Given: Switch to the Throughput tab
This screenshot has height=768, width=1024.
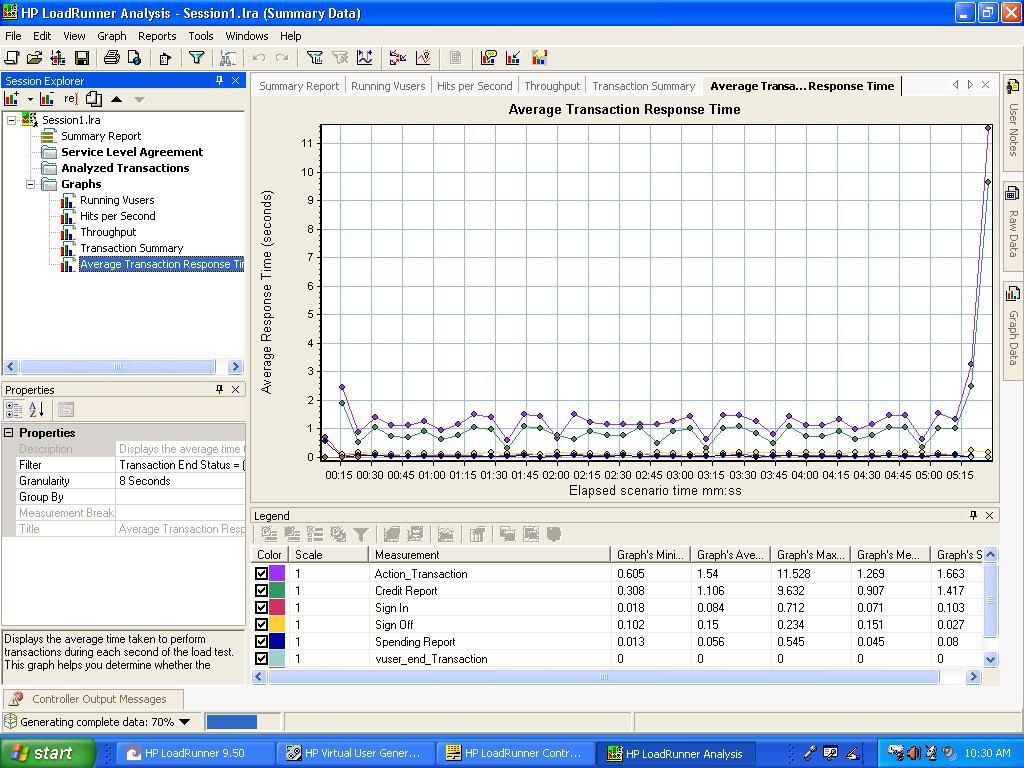Looking at the screenshot, I should point(552,86).
